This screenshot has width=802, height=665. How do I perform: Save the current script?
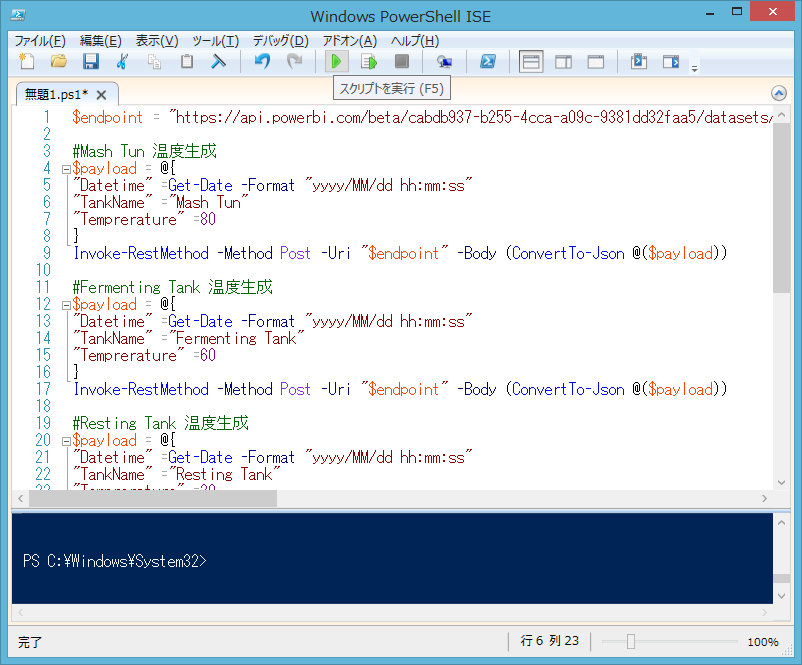point(91,61)
